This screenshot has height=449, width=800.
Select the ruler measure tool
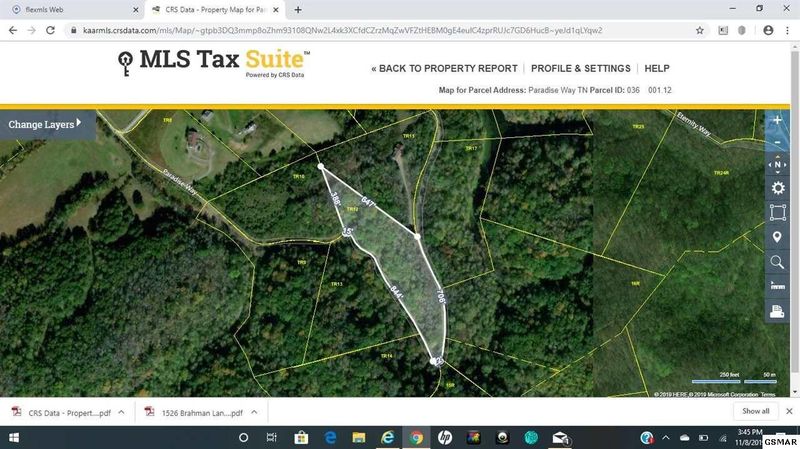777,286
